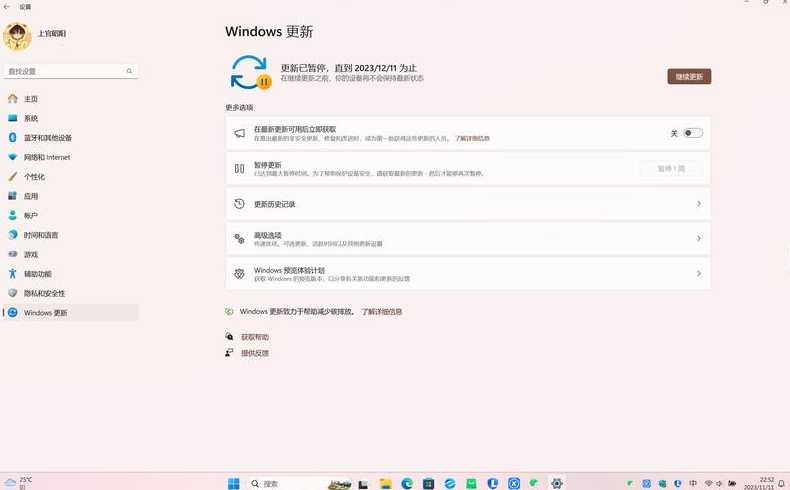The width and height of the screenshot is (790, 490).
Task: Select the person icon for 帐户
Action: (x=13, y=215)
